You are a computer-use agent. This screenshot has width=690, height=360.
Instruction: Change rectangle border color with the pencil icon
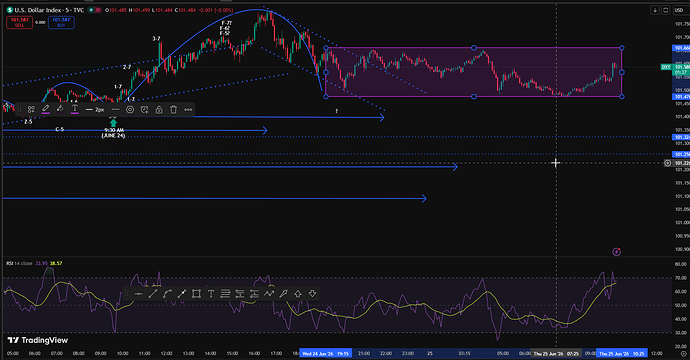click(x=46, y=109)
